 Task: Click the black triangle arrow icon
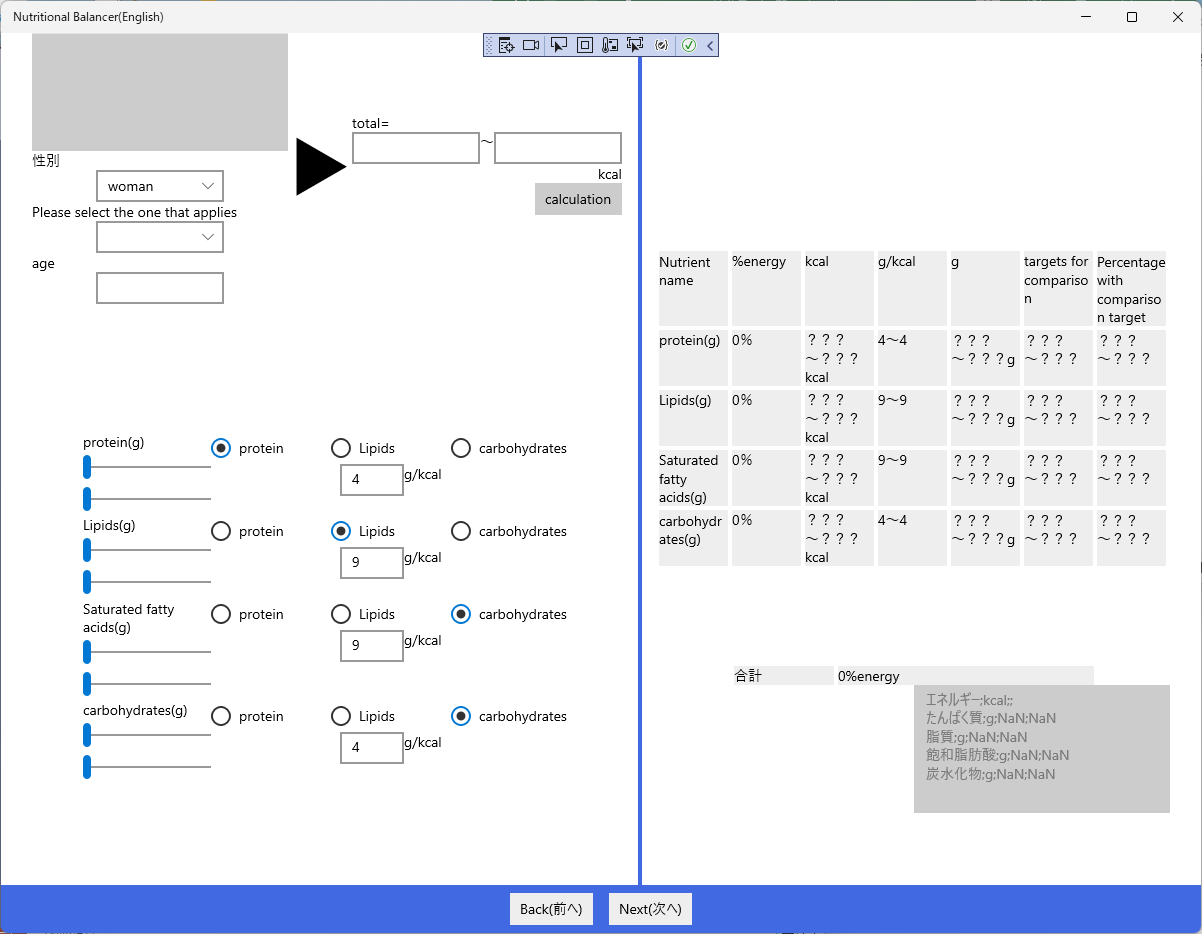coord(321,167)
